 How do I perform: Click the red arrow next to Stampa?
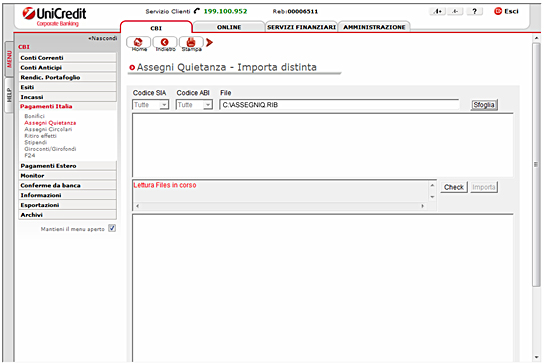pos(209,42)
